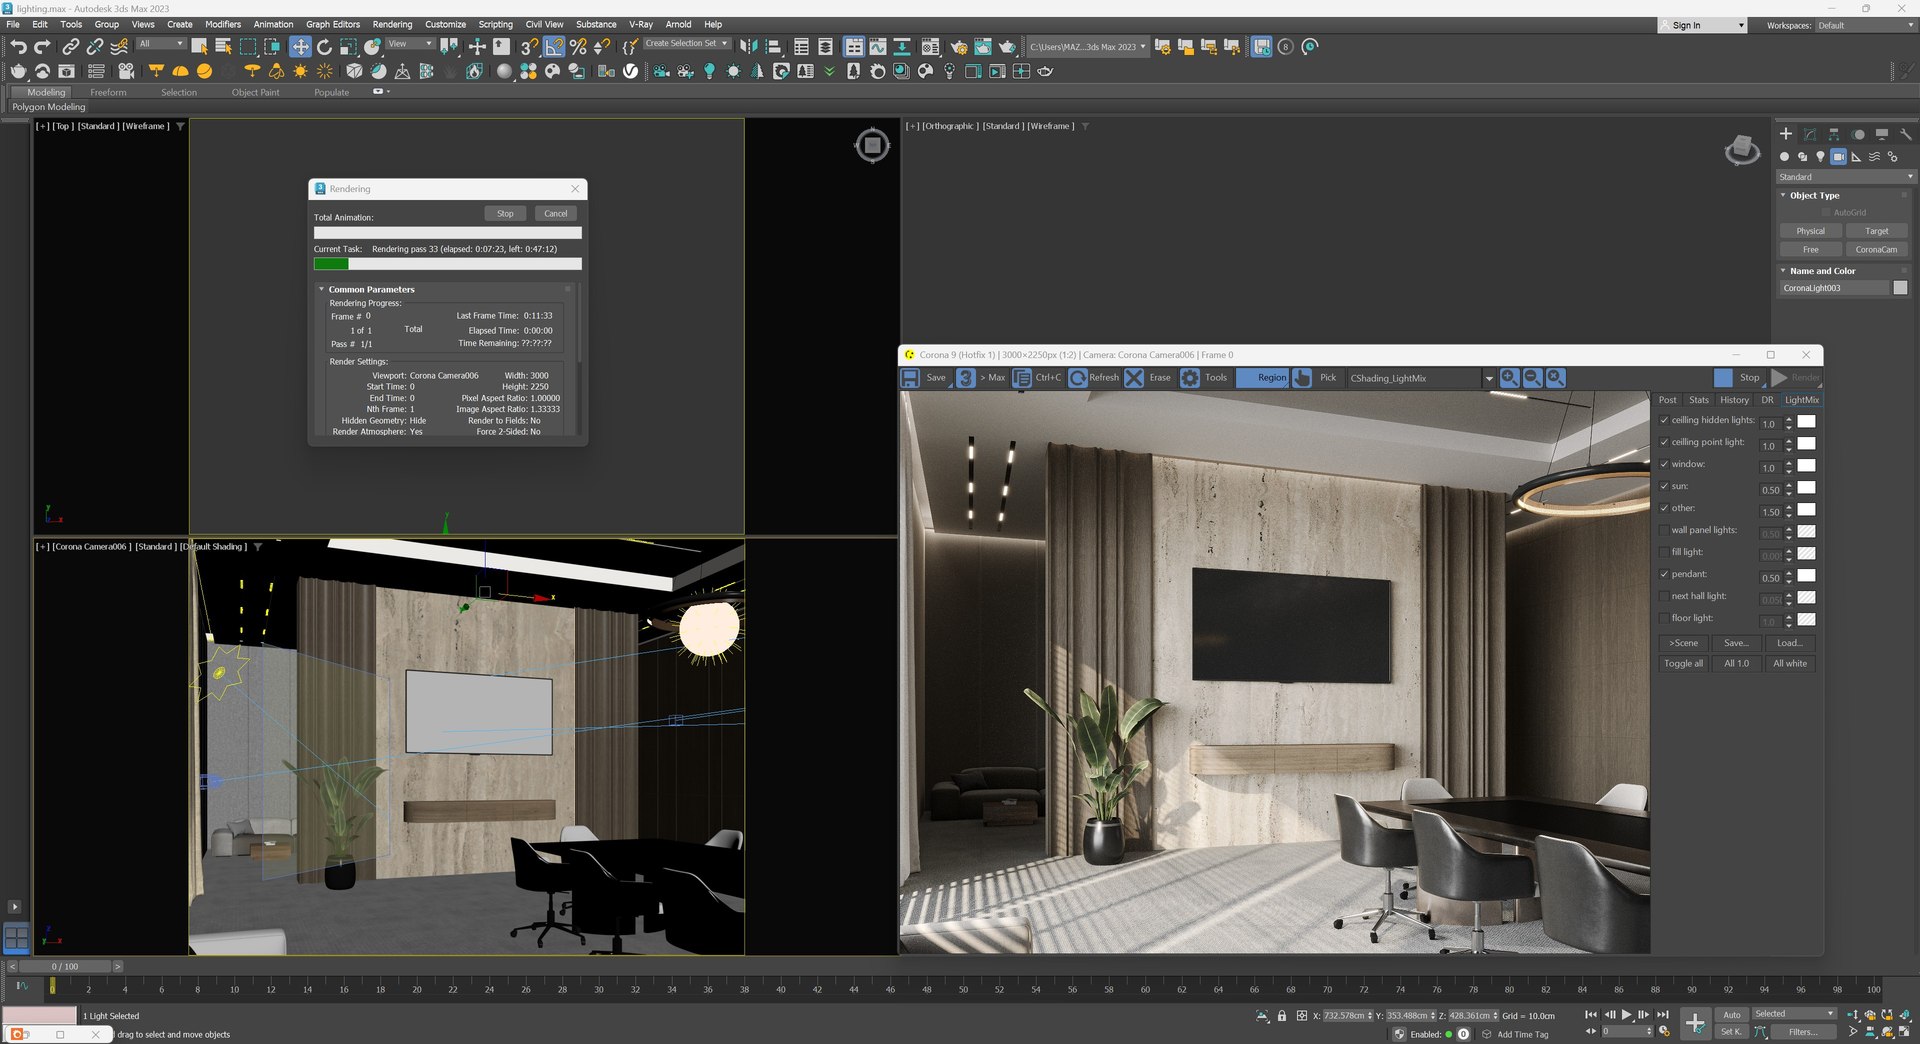Uncheck the pendant light checkbox
The image size is (1920, 1044).
pyautogui.click(x=1665, y=574)
